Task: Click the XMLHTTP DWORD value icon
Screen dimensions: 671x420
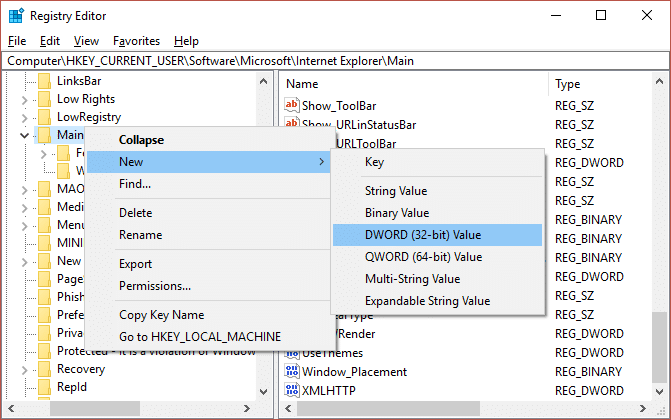Action: 292,390
